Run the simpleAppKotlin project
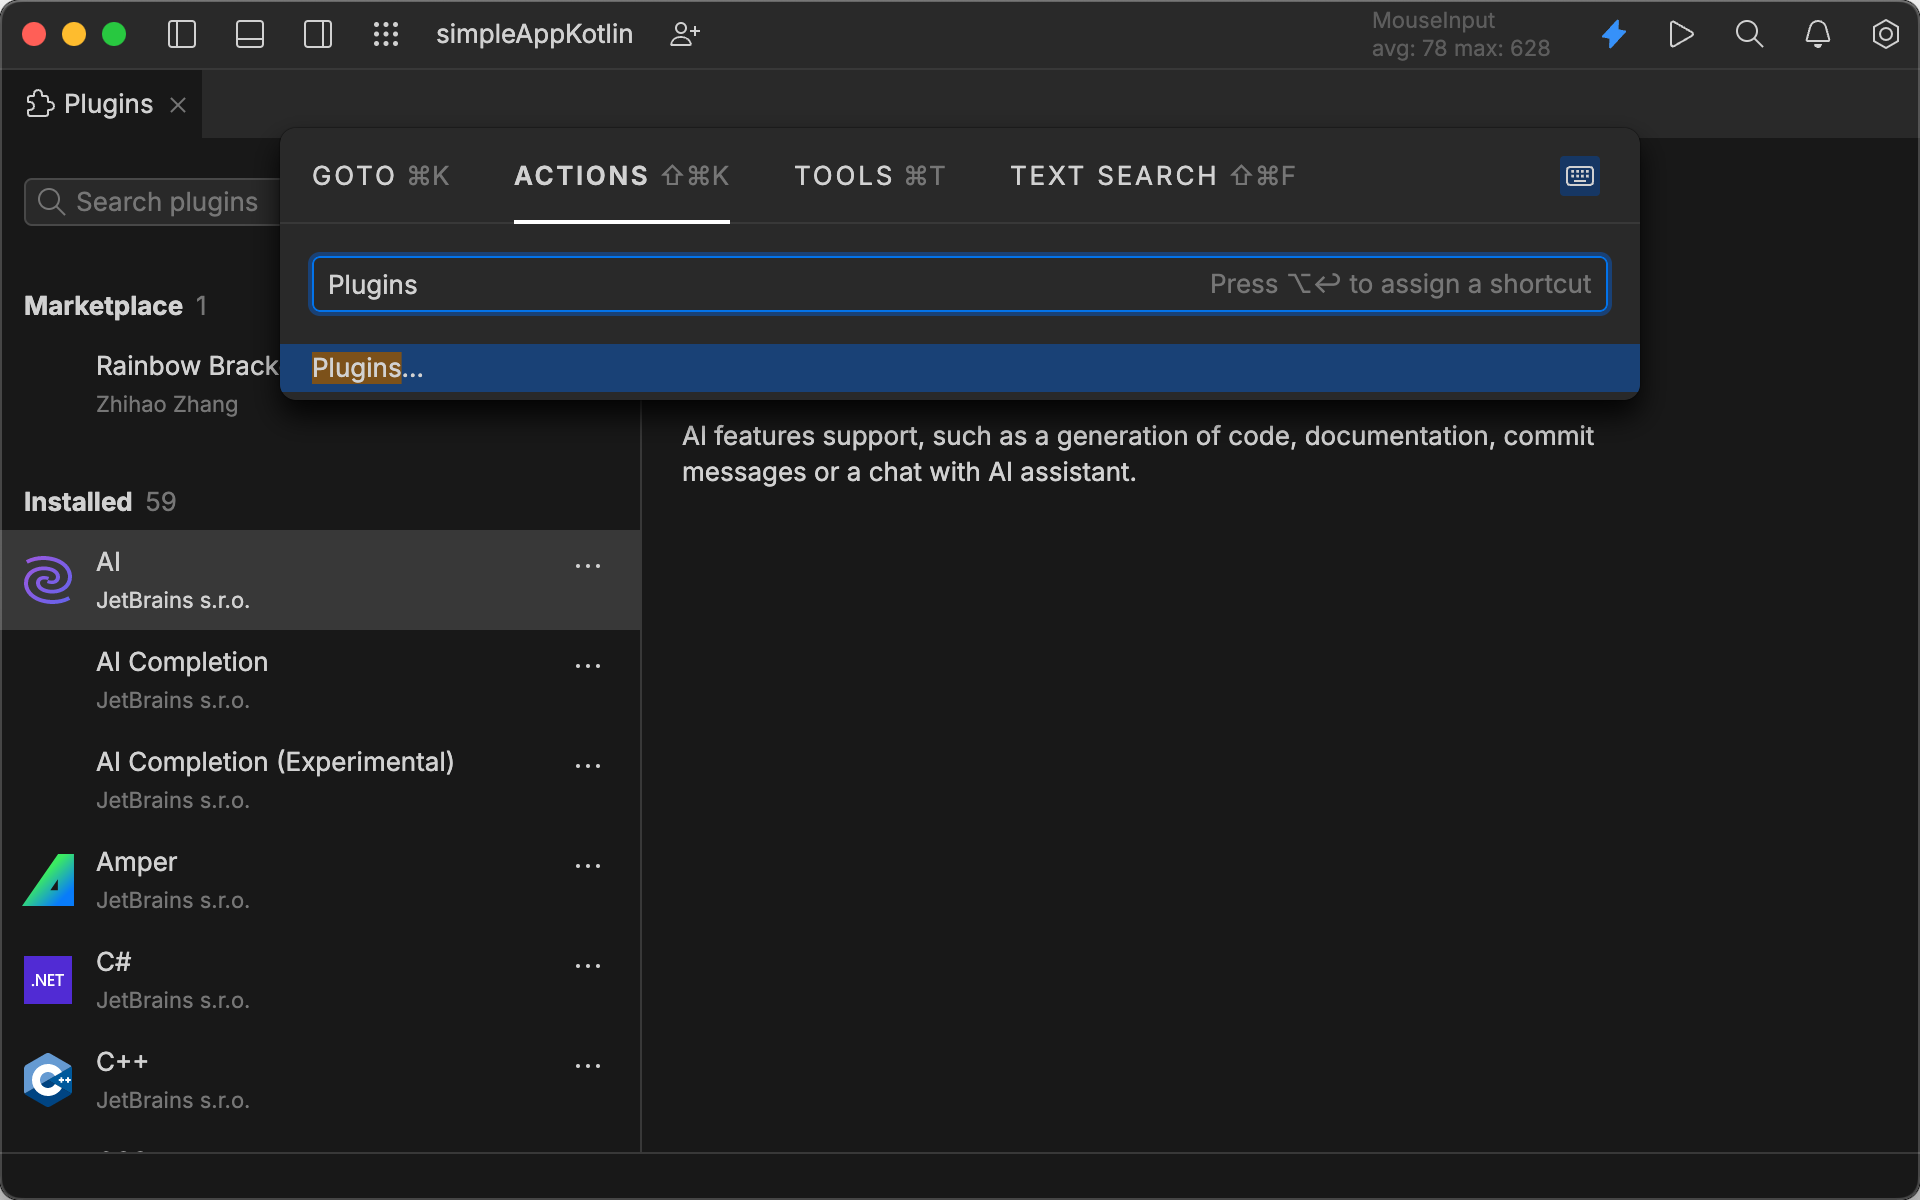1920x1200 pixels. [x=1681, y=34]
